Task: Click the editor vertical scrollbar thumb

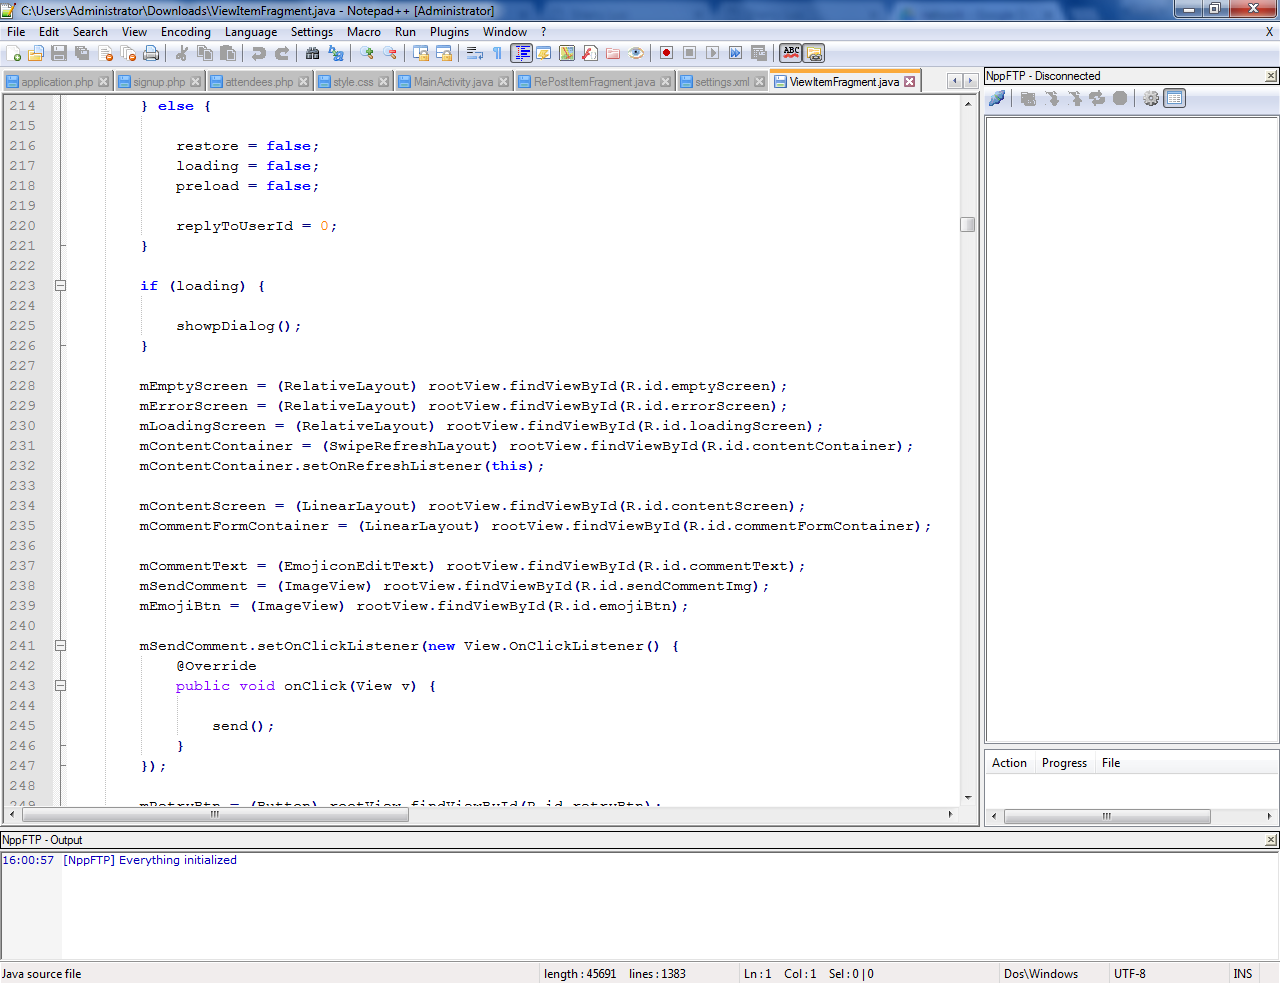Action: coord(967,224)
